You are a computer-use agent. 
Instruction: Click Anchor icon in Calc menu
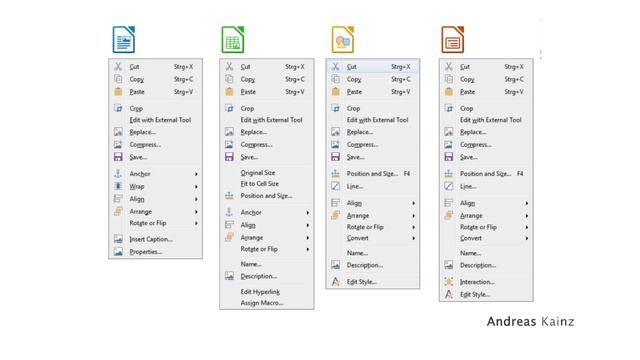pos(229,212)
